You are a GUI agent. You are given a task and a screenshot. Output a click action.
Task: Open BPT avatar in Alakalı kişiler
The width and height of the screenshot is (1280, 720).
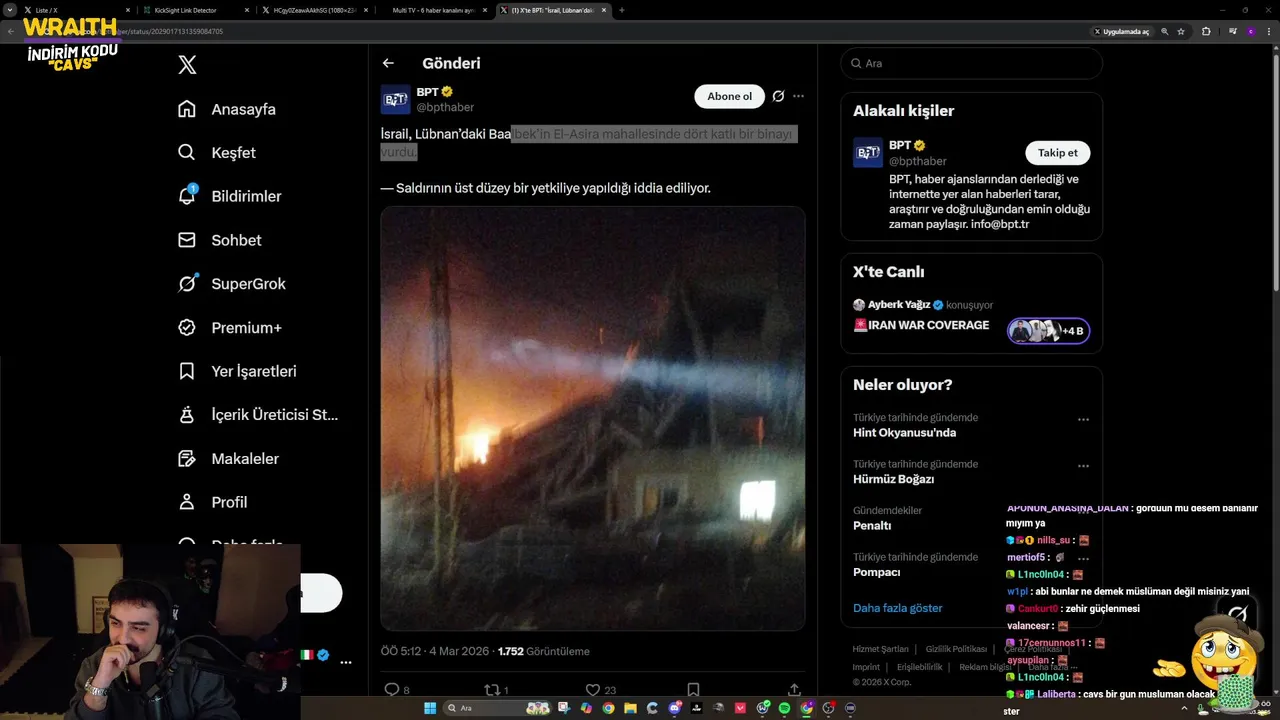click(868, 153)
